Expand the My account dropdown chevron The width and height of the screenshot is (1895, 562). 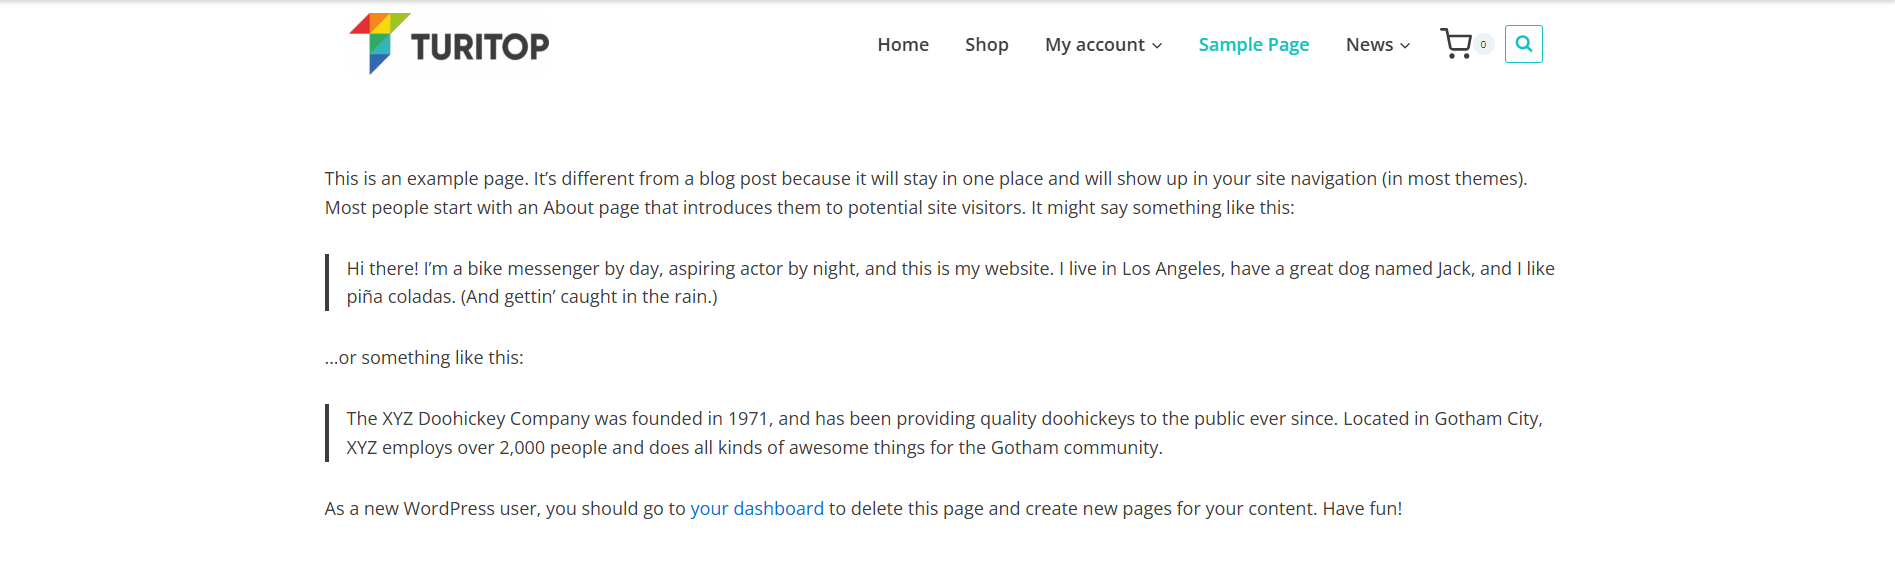(x=1157, y=46)
